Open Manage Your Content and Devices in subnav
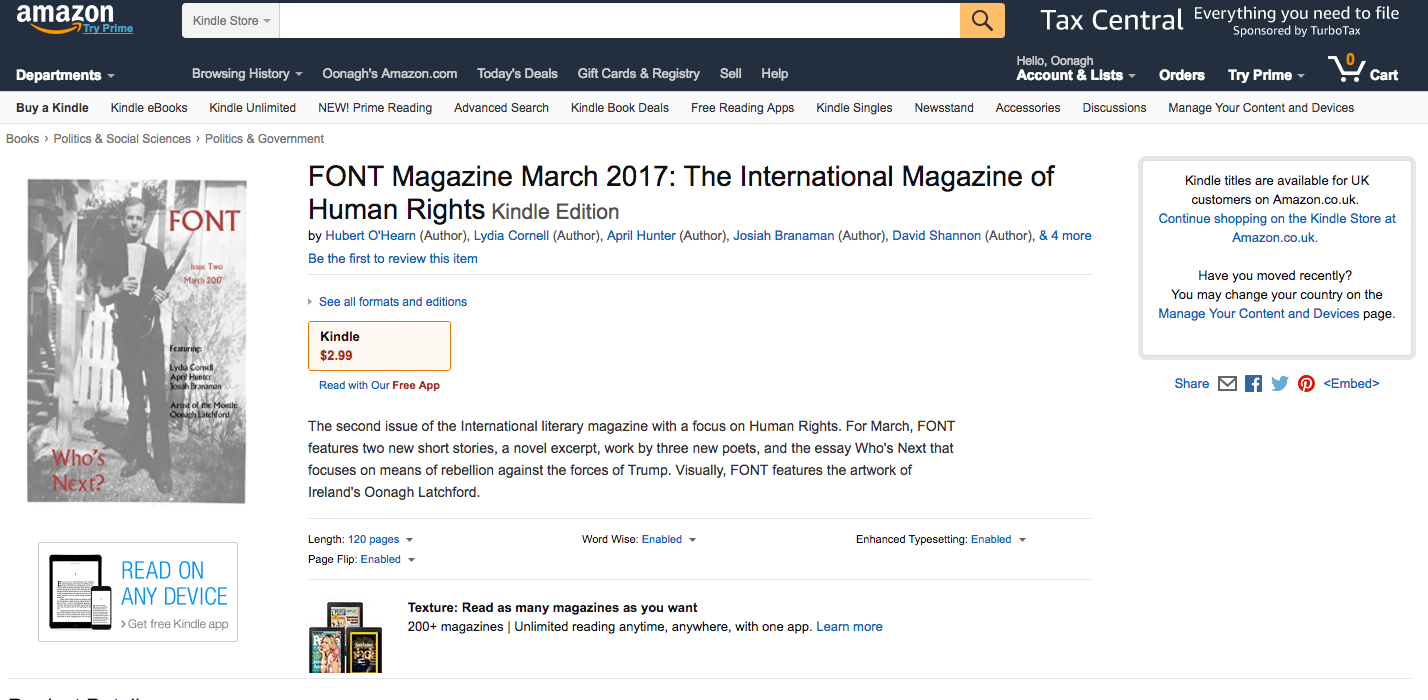Screen dimensions: 1428x700 coord(1261,108)
